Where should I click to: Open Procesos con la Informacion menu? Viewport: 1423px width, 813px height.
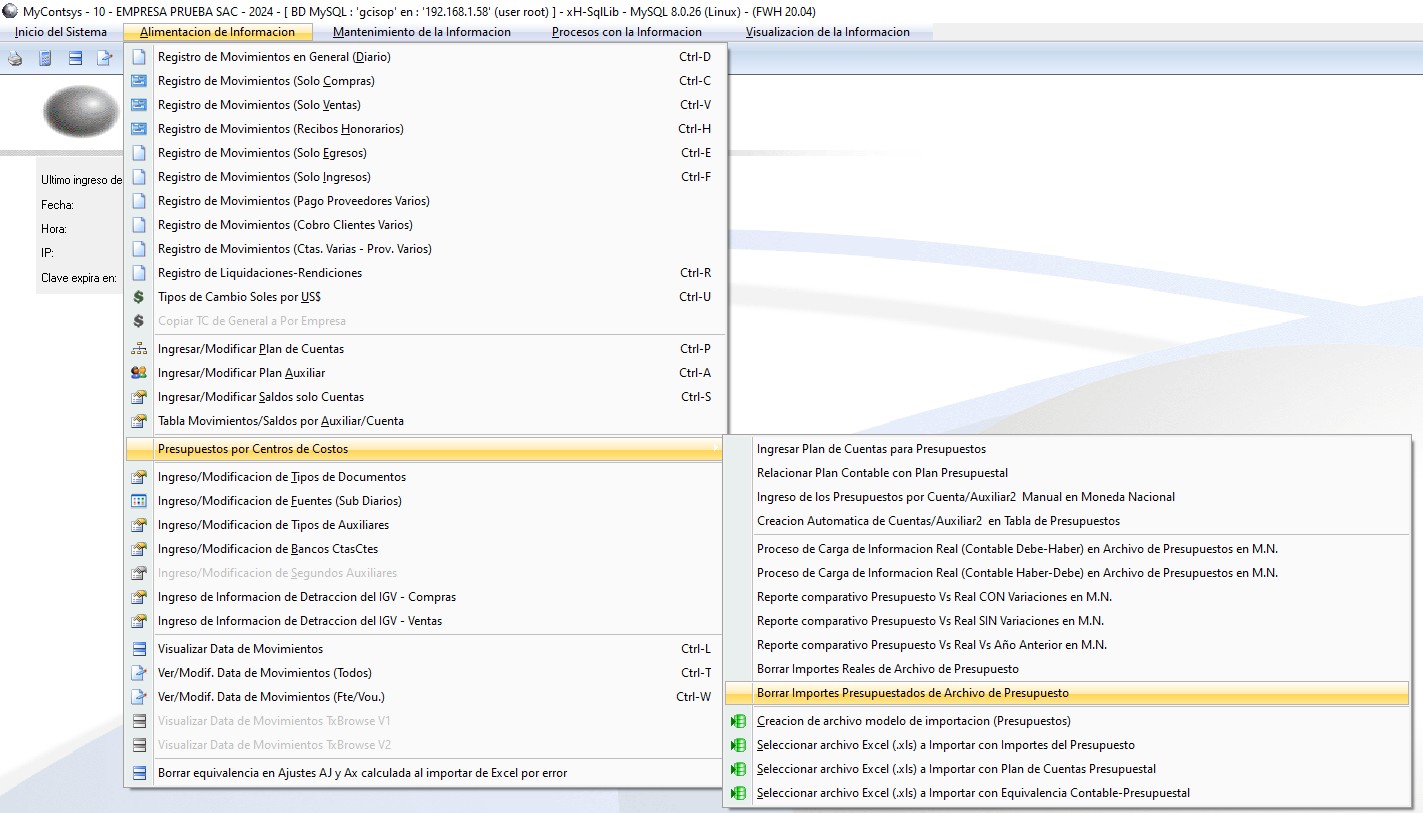click(627, 32)
